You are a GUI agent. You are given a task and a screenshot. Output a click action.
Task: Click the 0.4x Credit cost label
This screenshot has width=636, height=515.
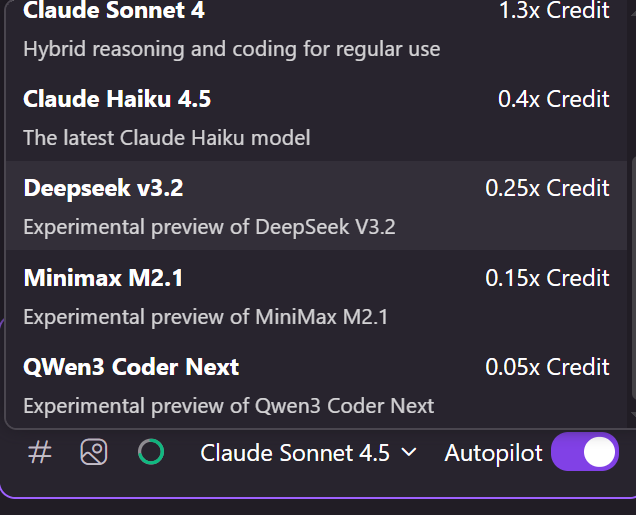click(x=553, y=99)
